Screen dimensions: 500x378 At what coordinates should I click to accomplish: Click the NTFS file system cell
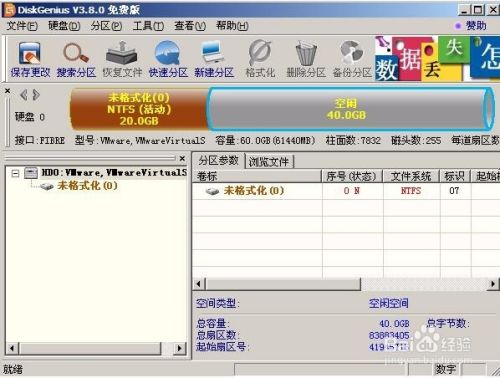coord(411,191)
